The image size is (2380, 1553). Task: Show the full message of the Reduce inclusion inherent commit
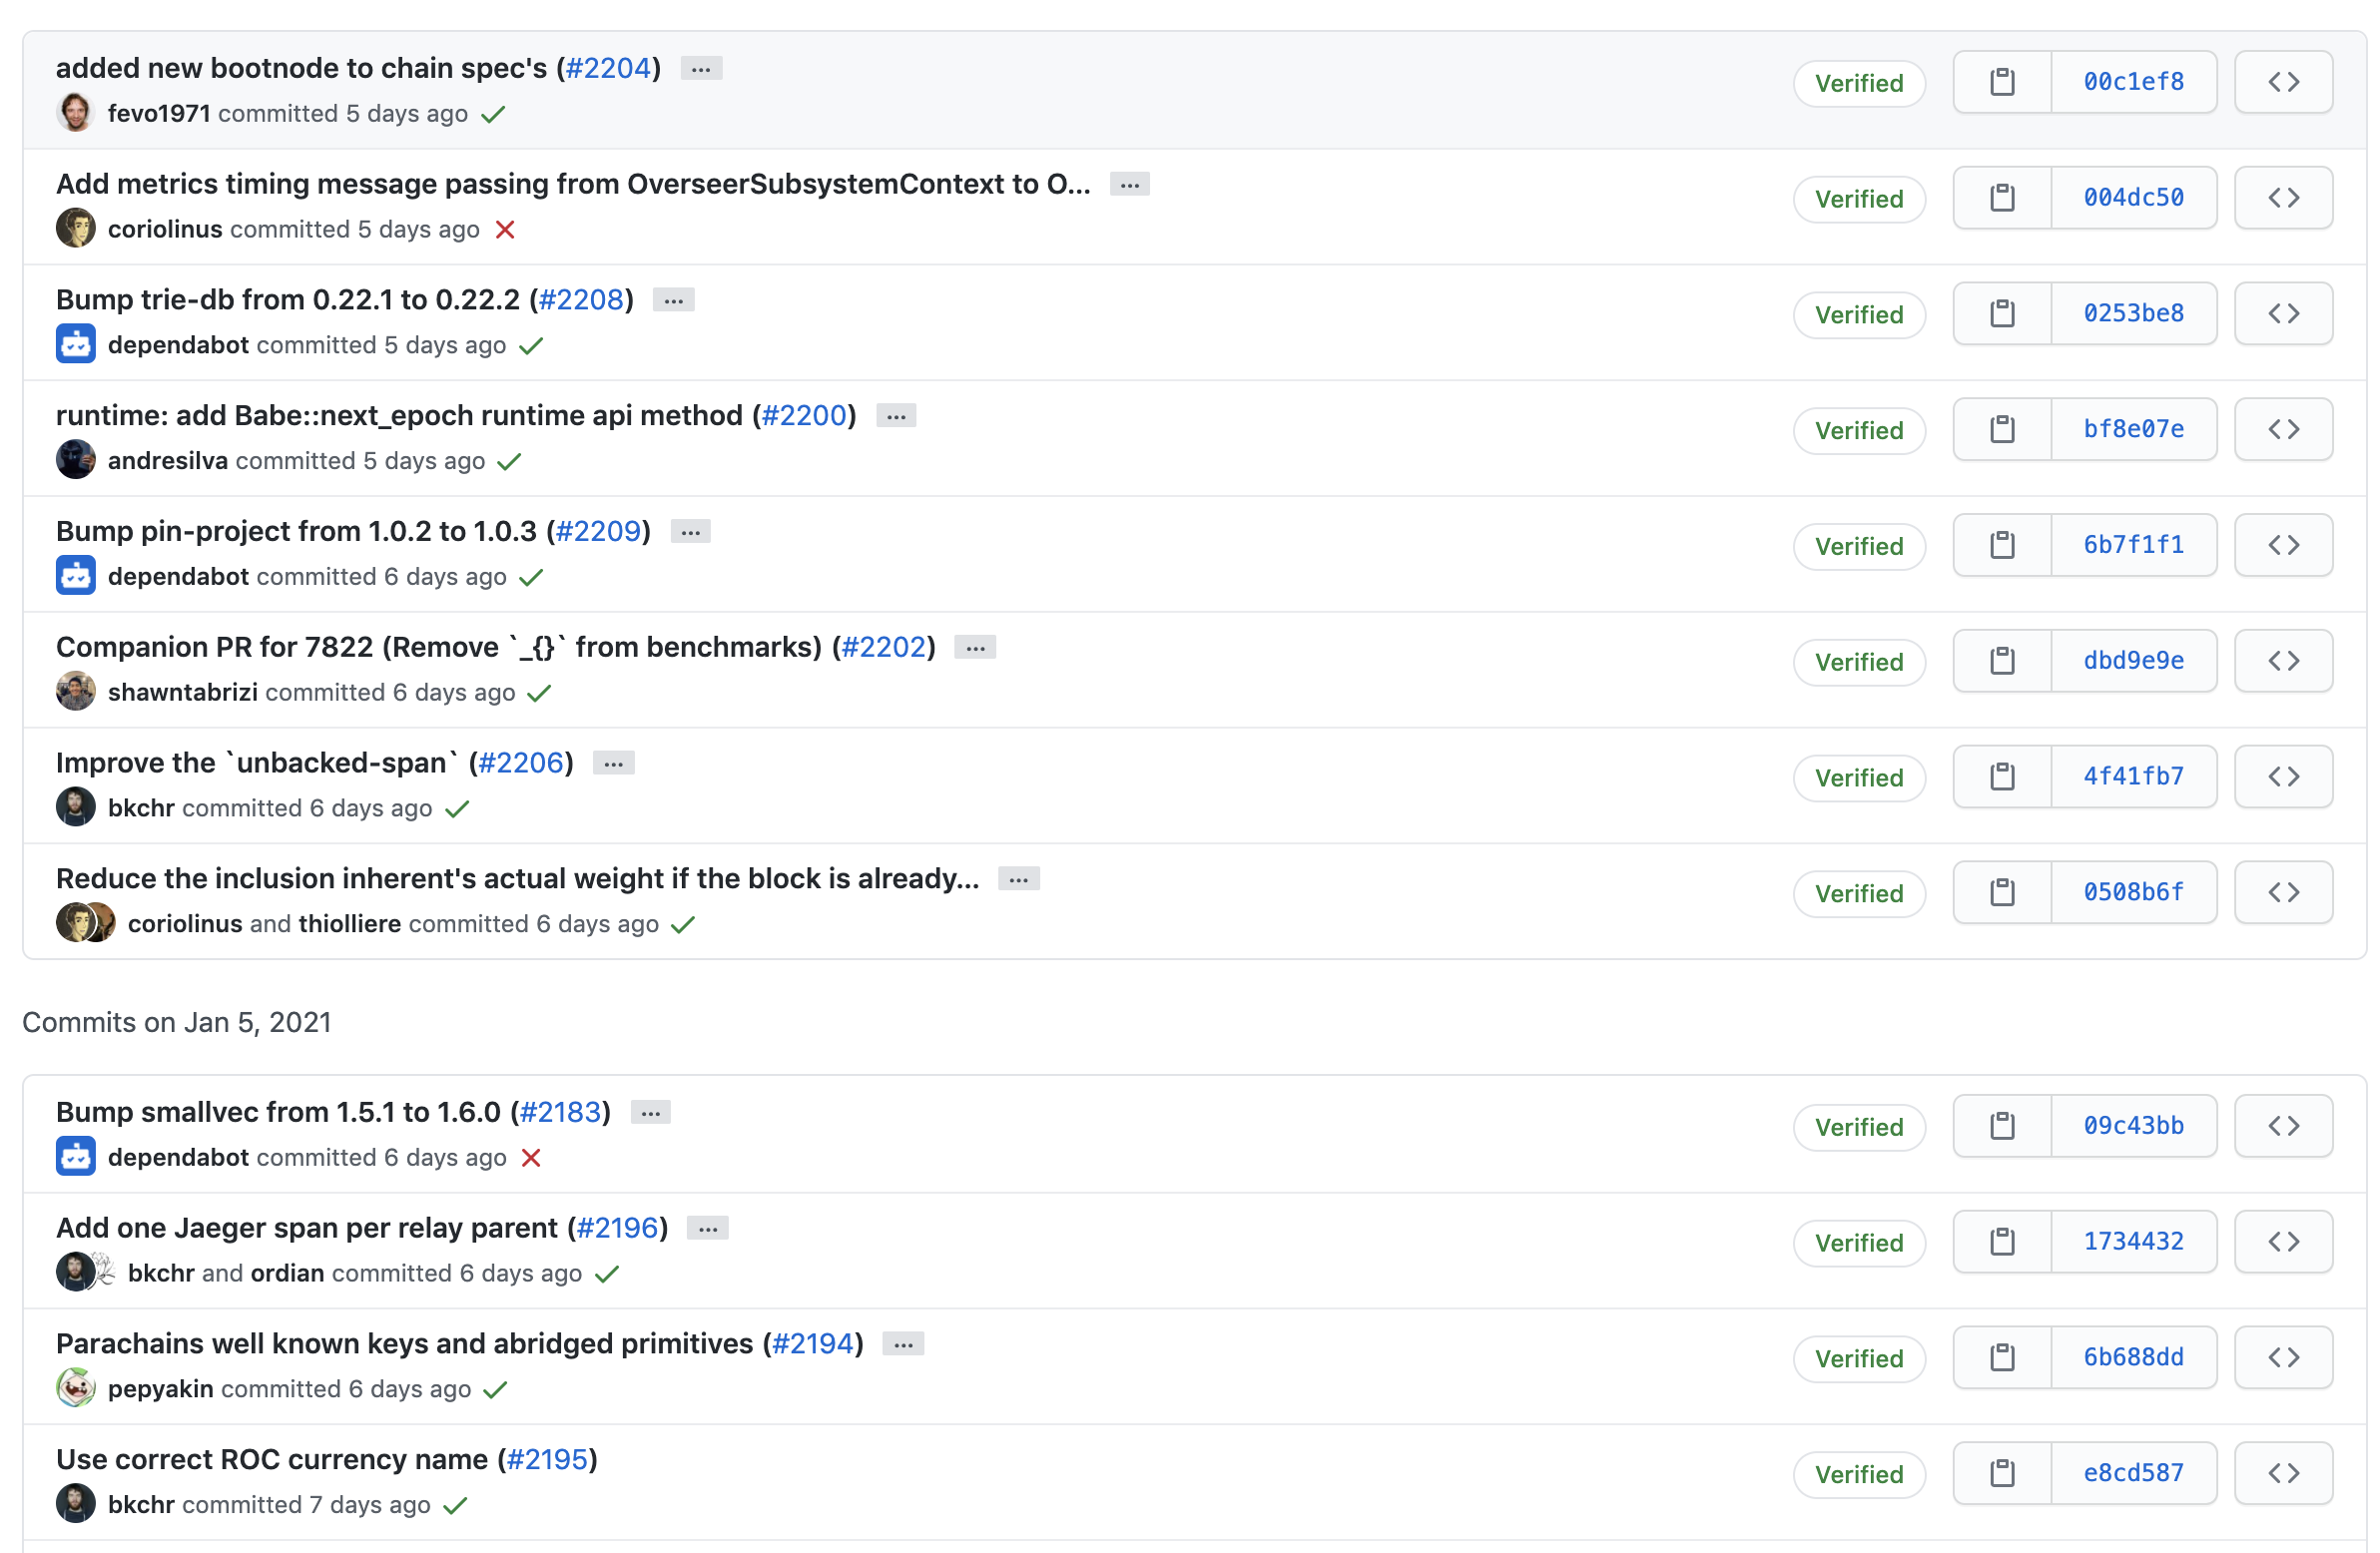pyautogui.click(x=1018, y=879)
